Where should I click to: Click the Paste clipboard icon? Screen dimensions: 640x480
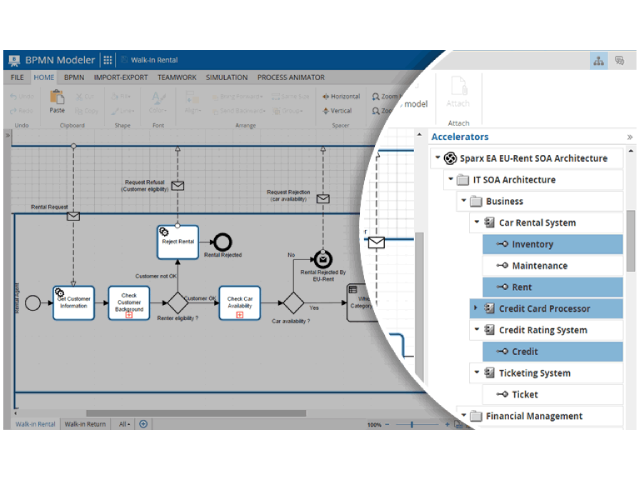[x=57, y=98]
